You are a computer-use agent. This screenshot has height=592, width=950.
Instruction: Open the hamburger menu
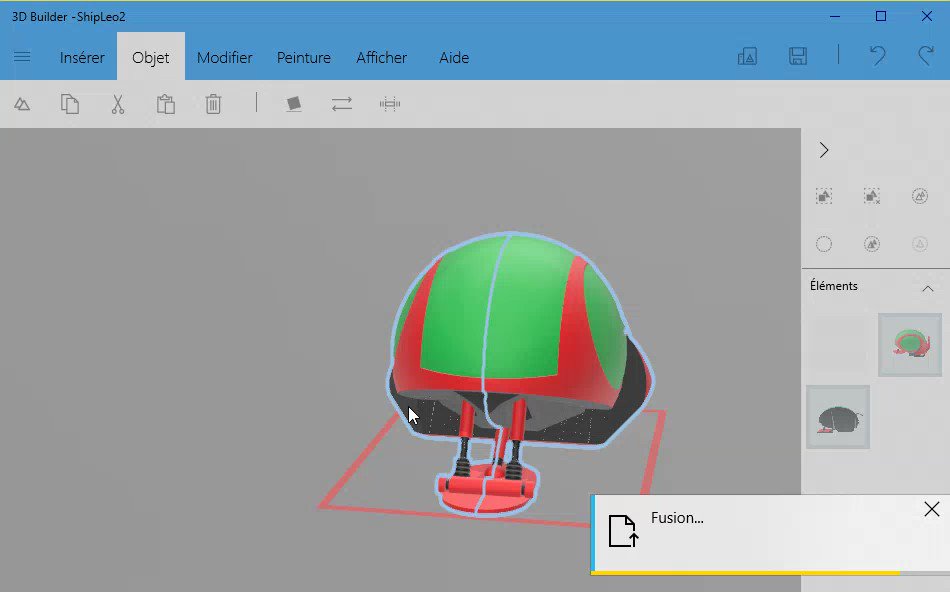(22, 57)
